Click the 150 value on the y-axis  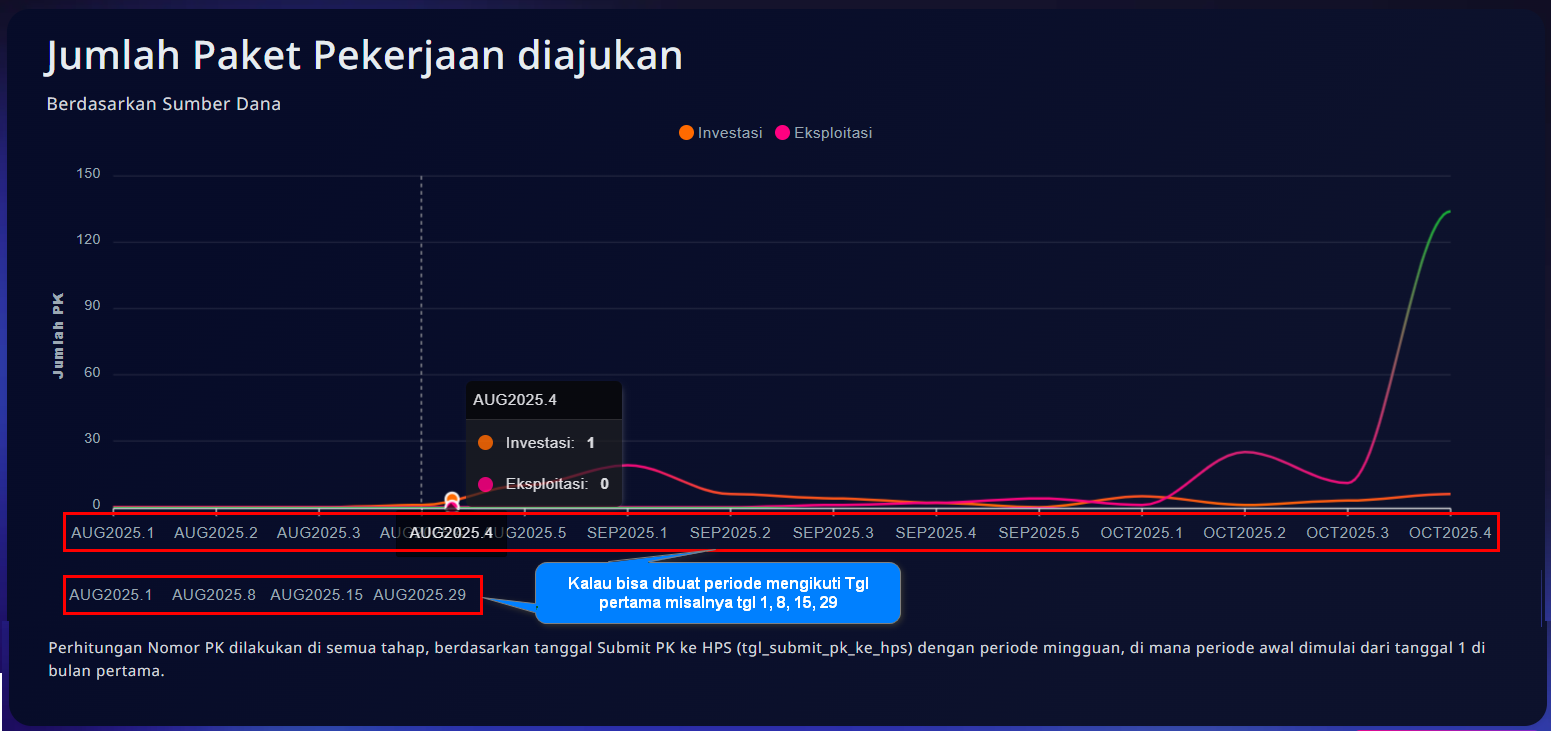89,175
